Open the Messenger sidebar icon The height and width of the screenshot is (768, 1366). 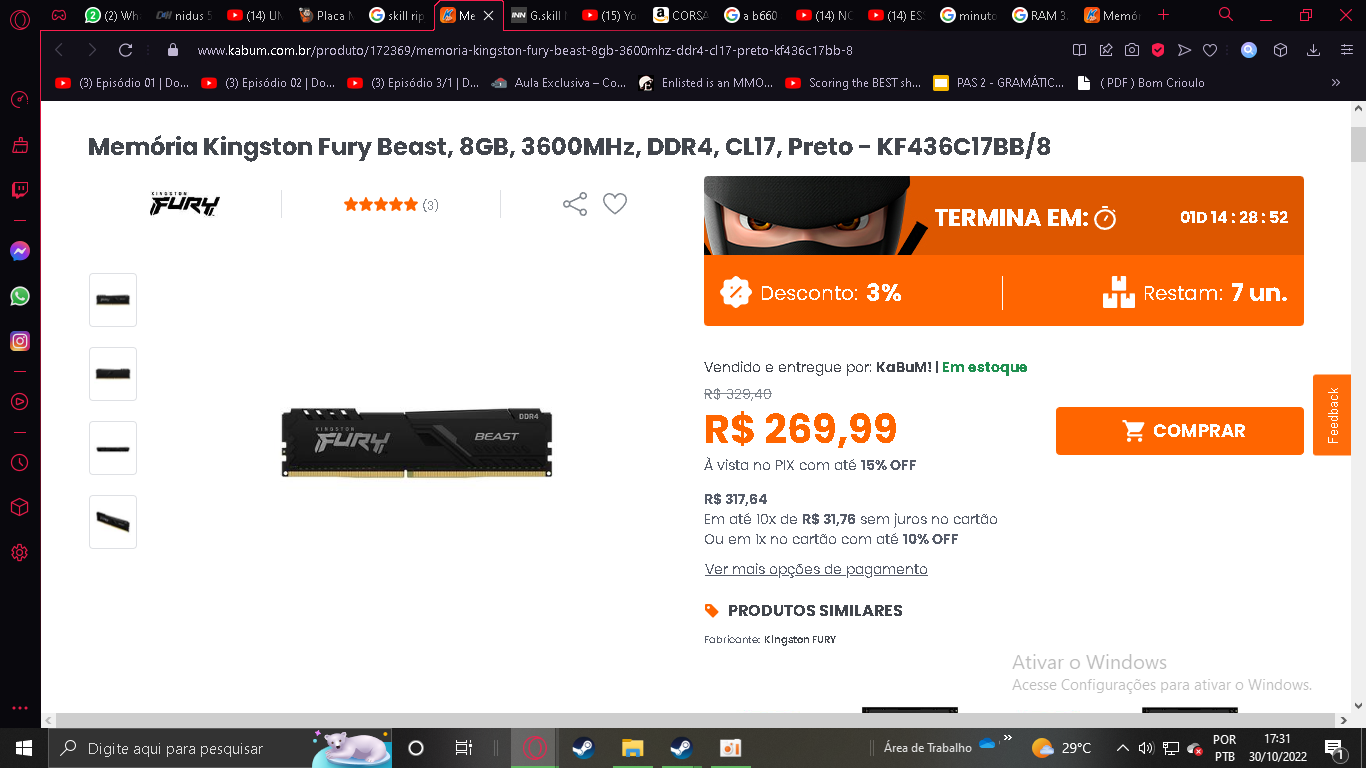20,252
